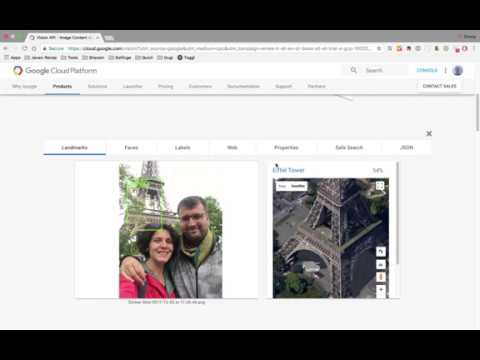480x360 pixels.
Task: Switch to the JSON tab
Action: (x=407, y=148)
